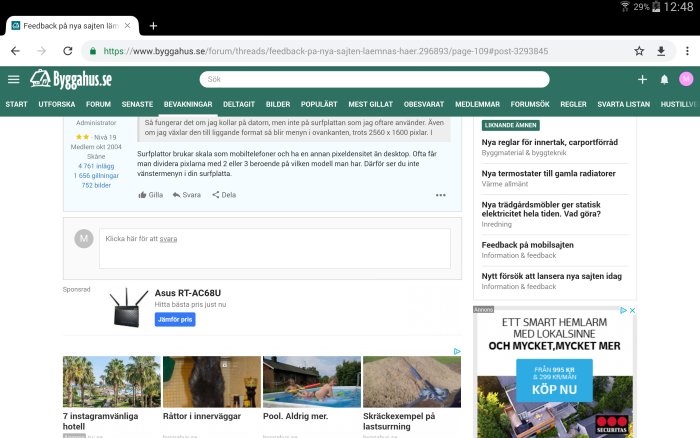Open the pink M profile avatar

tap(686, 79)
